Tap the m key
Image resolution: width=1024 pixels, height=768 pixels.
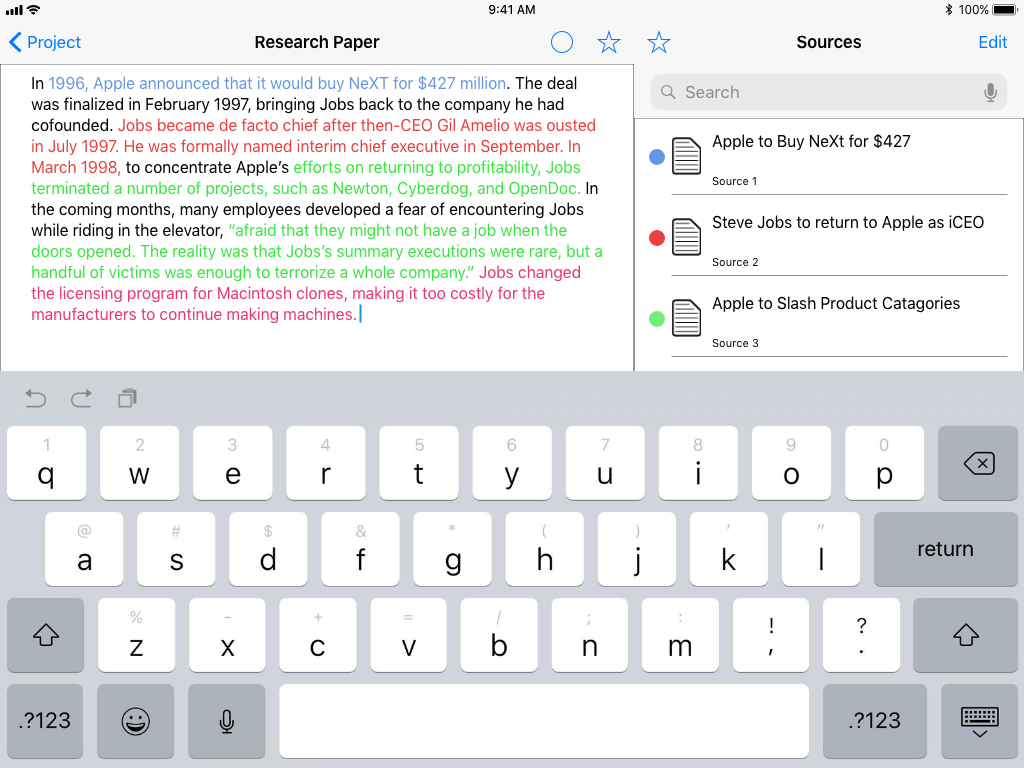point(680,635)
